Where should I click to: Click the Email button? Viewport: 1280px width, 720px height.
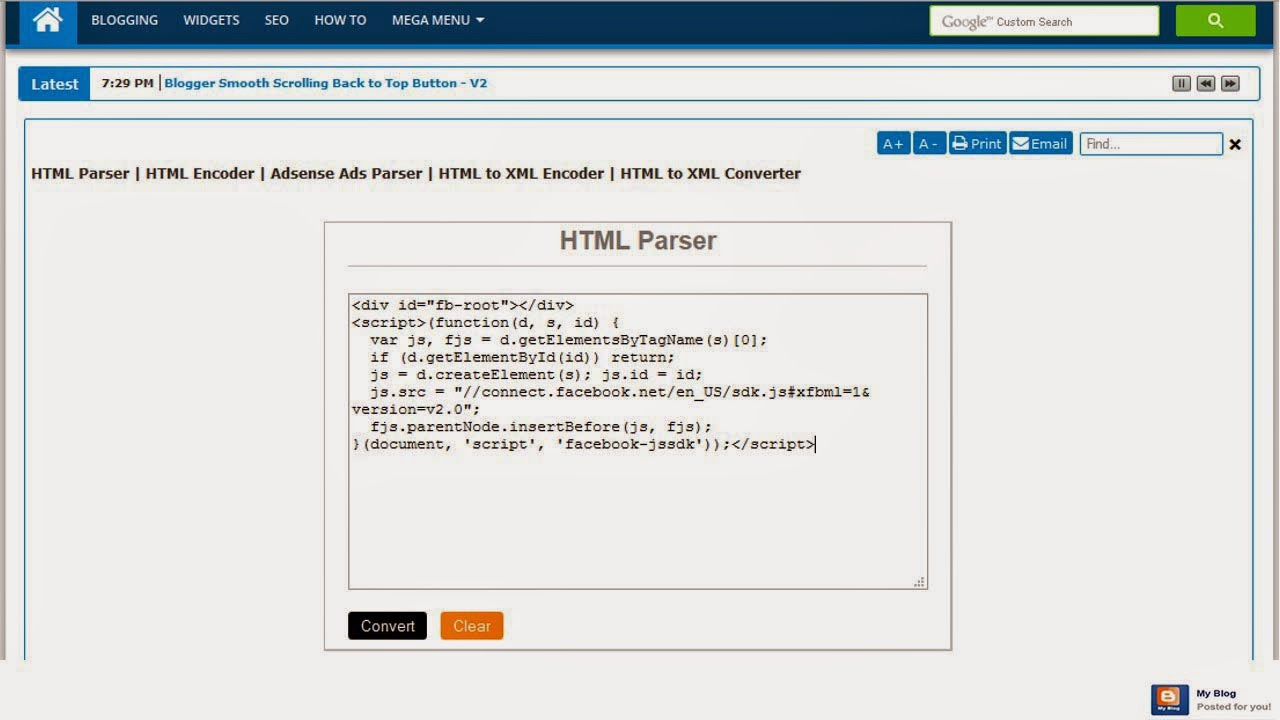pos(1041,144)
